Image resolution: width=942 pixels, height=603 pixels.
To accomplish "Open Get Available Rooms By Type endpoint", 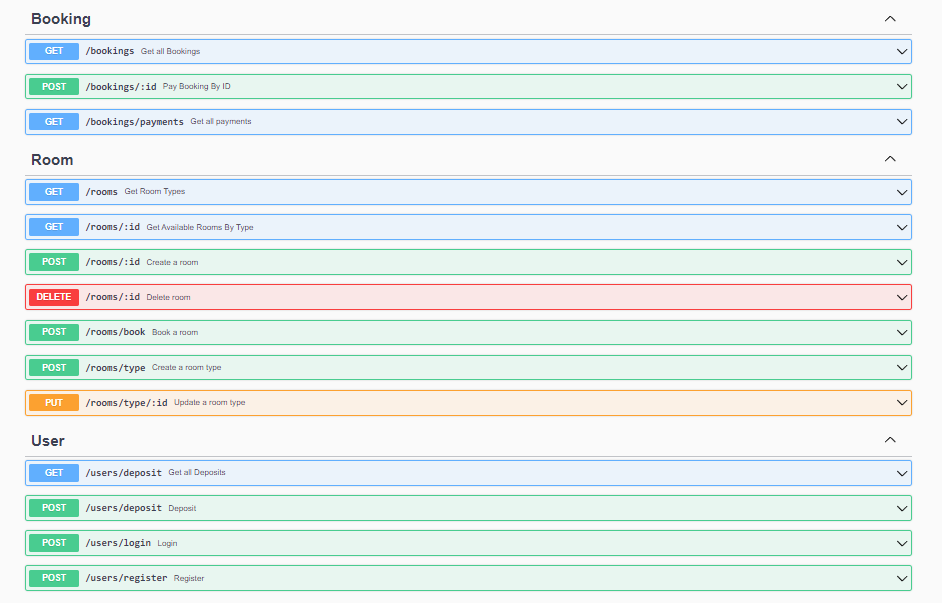I will click(x=468, y=227).
